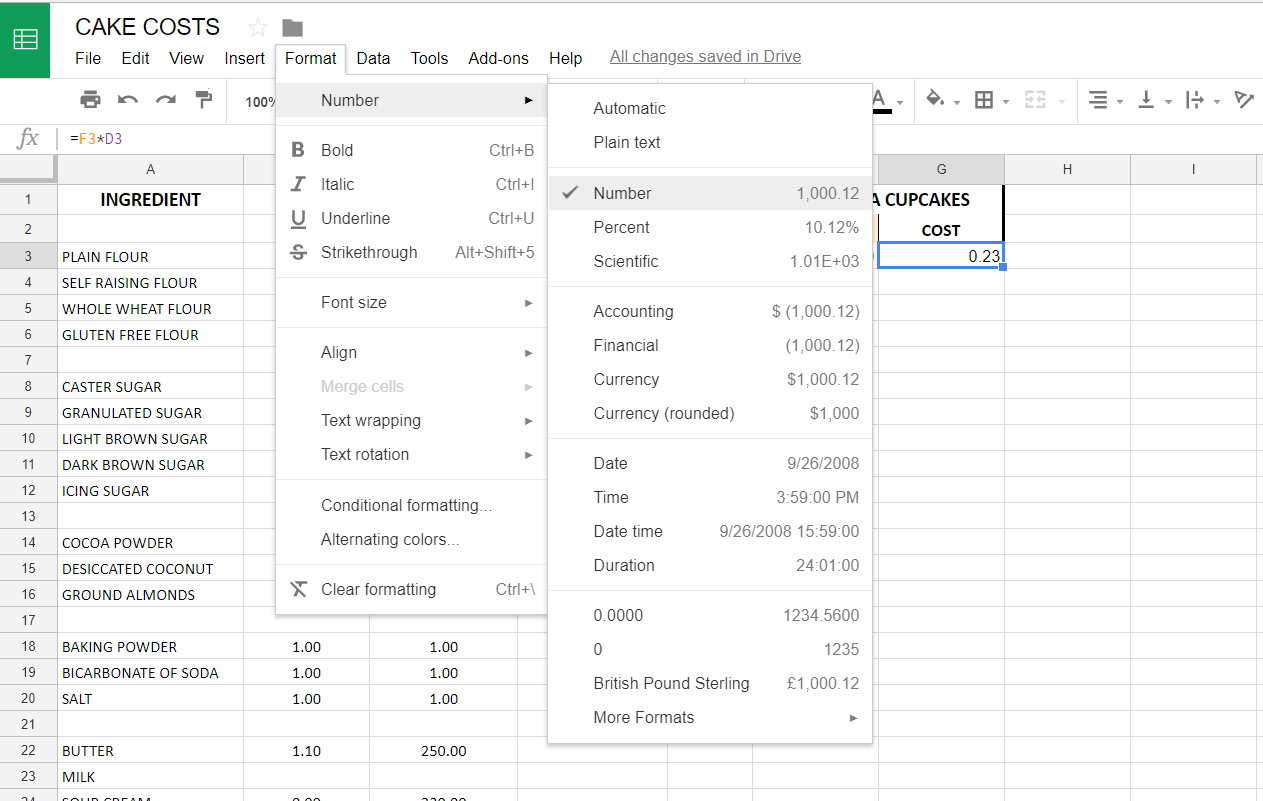Click the CAKE COSTS title

pyautogui.click(x=148, y=27)
